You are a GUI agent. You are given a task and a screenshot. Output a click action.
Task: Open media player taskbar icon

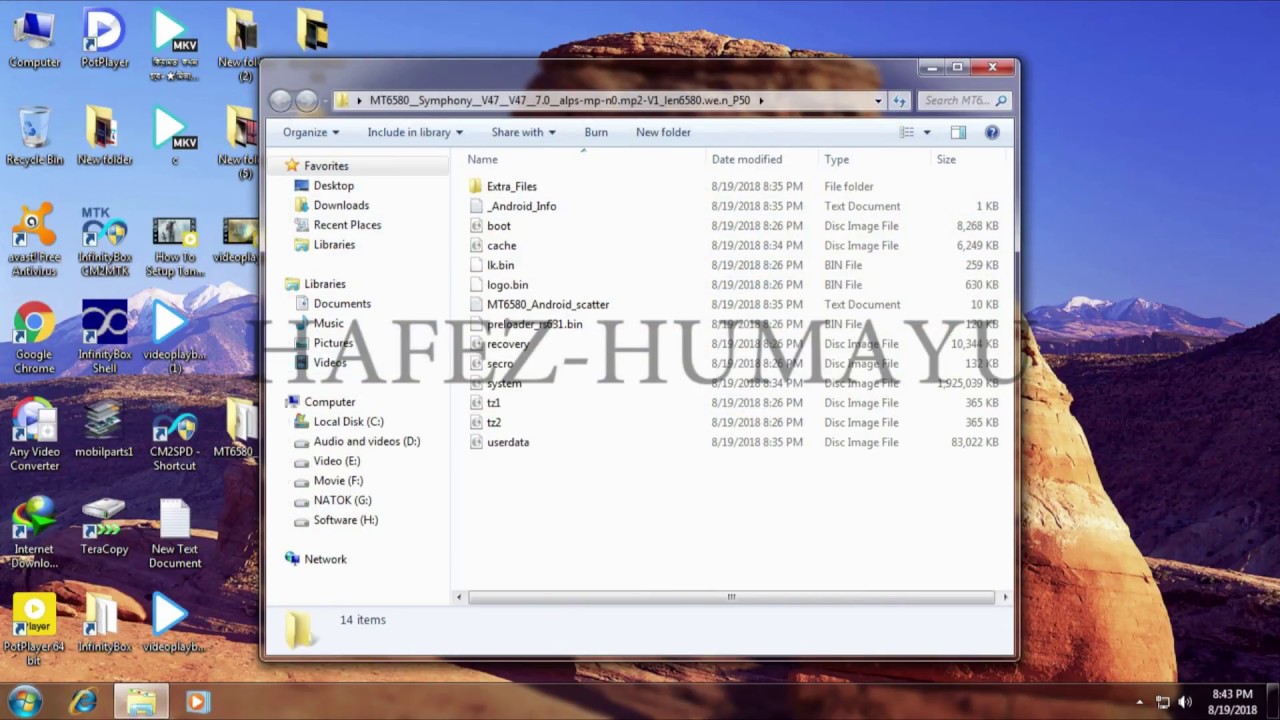[197, 702]
